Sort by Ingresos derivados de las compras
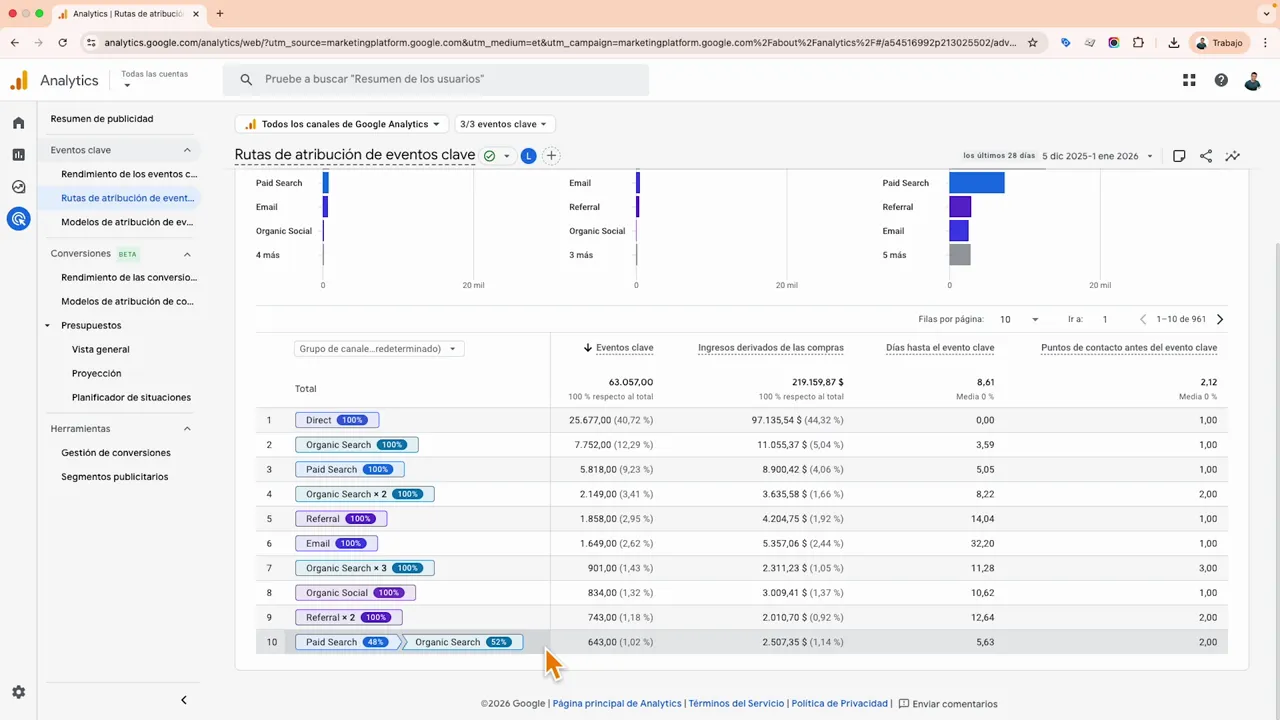Viewport: 1280px width, 720px height. 771,348
